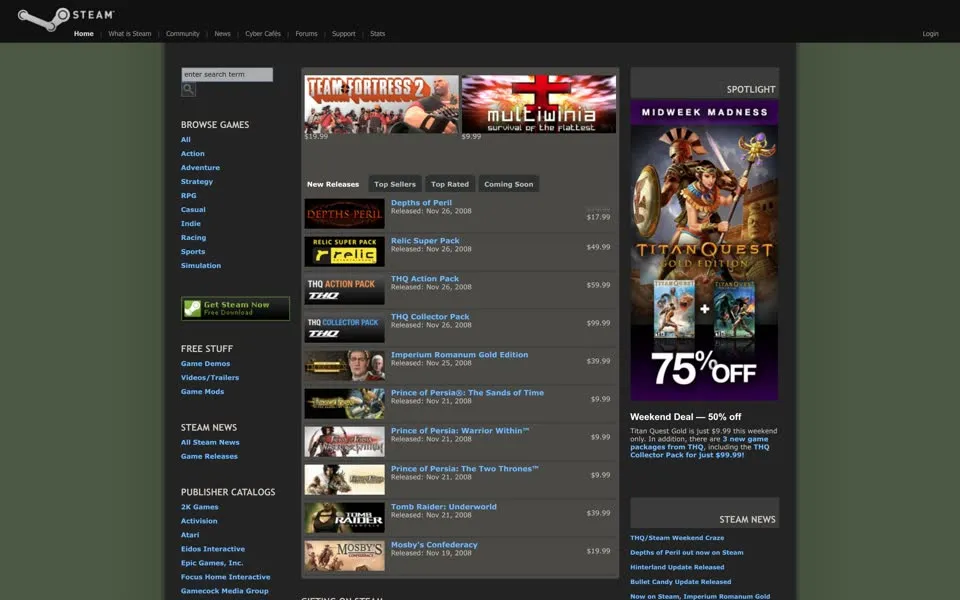Click the Warrior Within thumbnail image
This screenshot has height=600, width=960.
pyautogui.click(x=345, y=441)
